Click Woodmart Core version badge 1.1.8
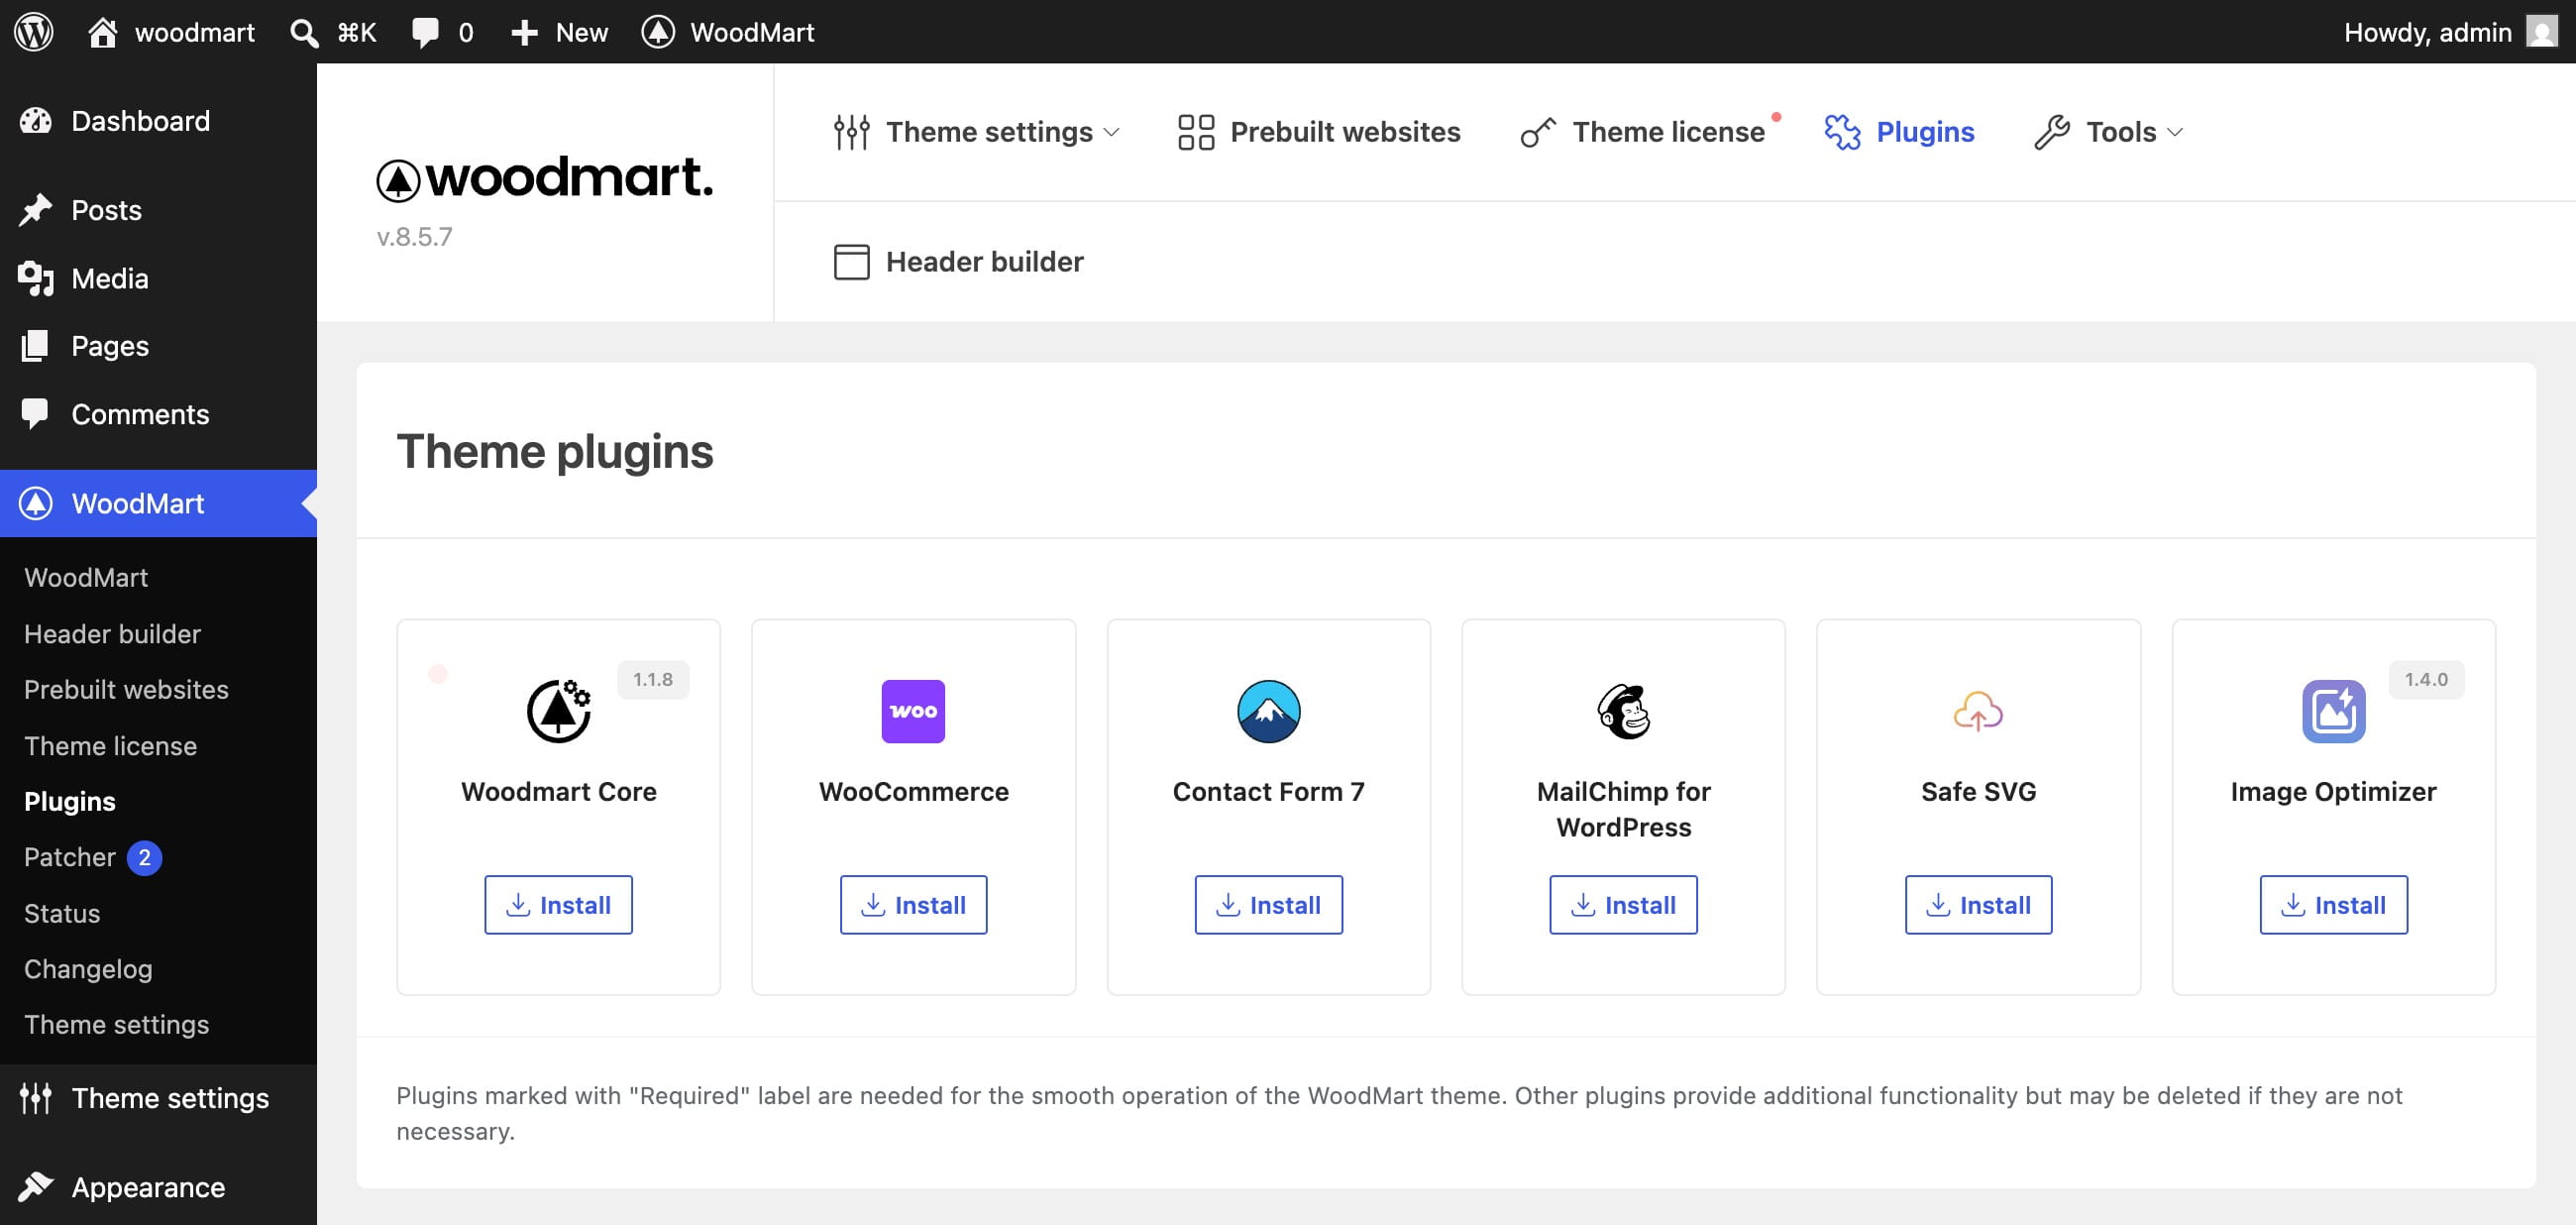 (x=653, y=680)
